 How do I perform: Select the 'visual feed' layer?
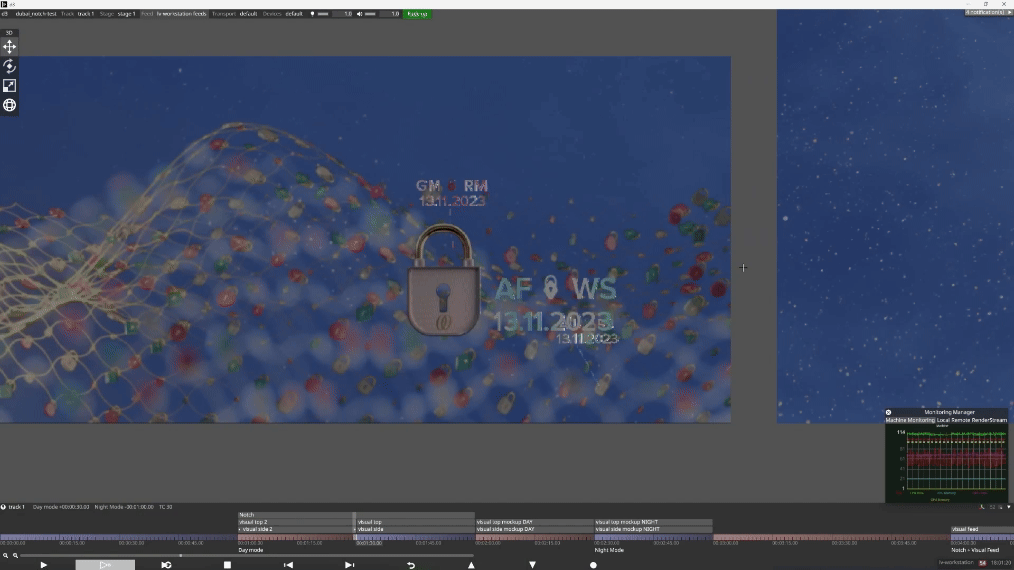(982, 529)
